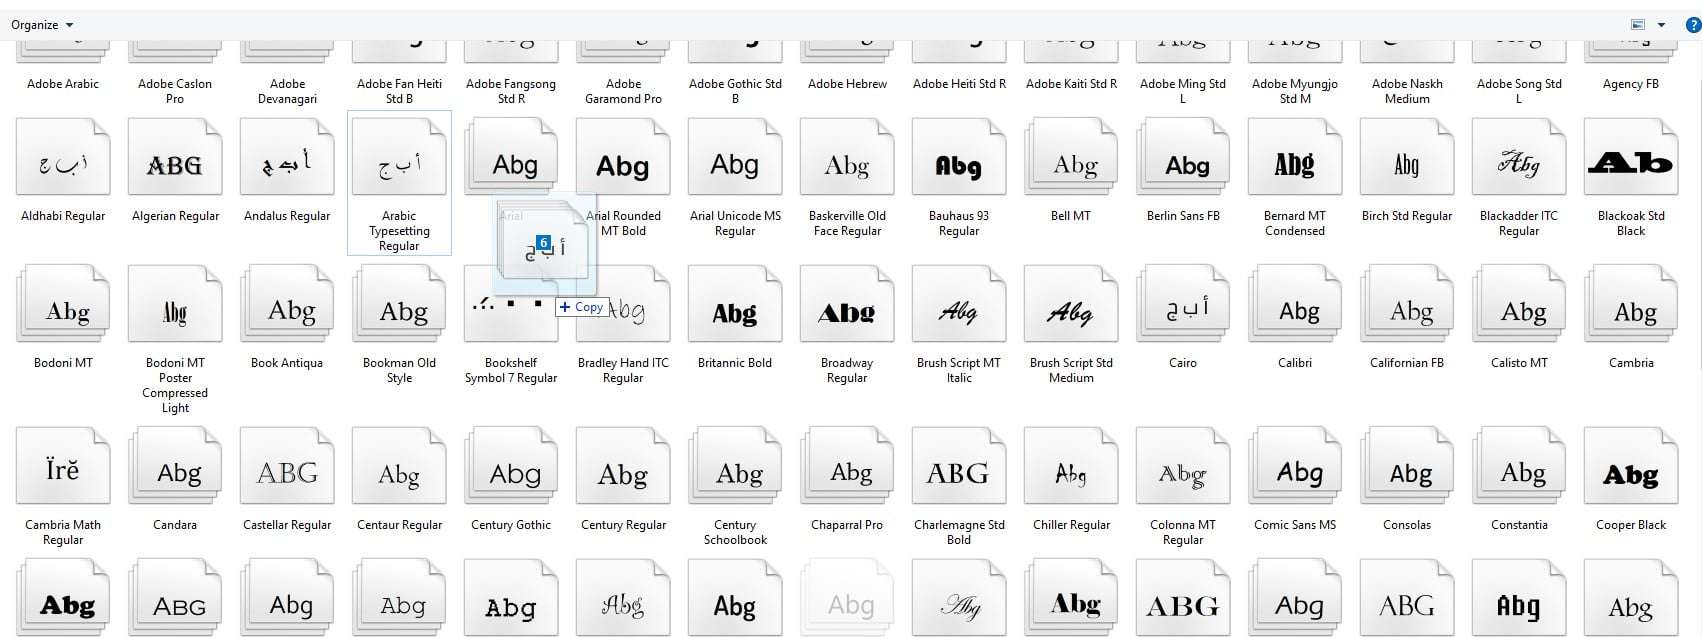Click the Agency FB font label
Image resolution: width=1702 pixels, height=638 pixels.
pos(1631,84)
